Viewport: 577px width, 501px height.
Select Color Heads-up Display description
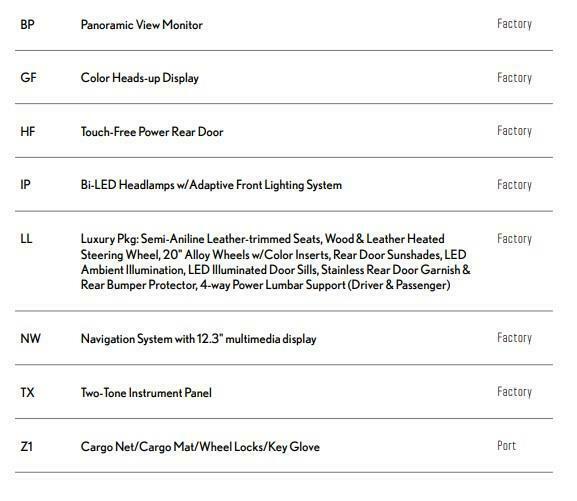(139, 78)
